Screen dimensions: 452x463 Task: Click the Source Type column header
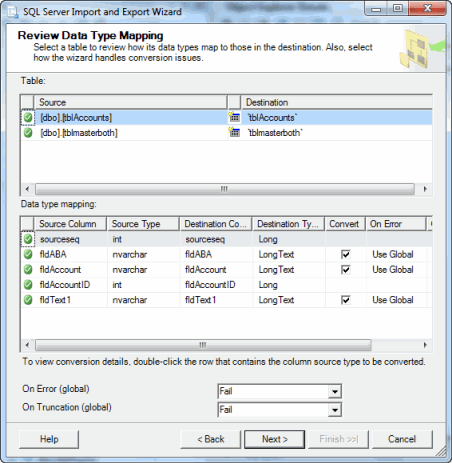tap(143, 224)
